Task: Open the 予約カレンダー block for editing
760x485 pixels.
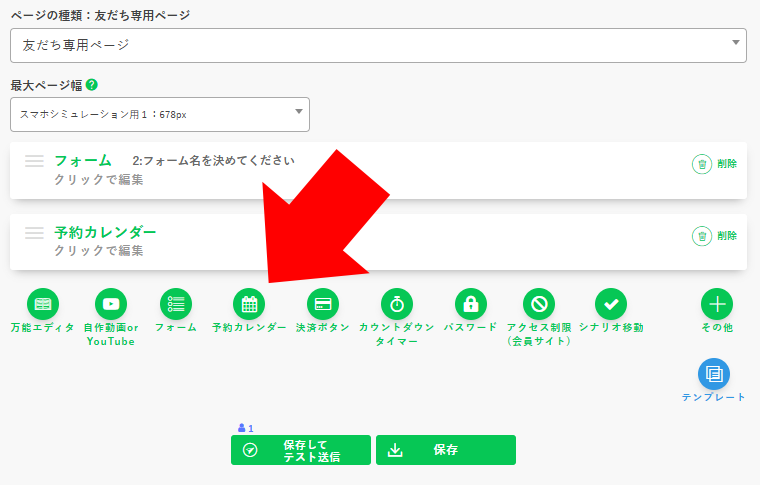Action: coord(378,242)
